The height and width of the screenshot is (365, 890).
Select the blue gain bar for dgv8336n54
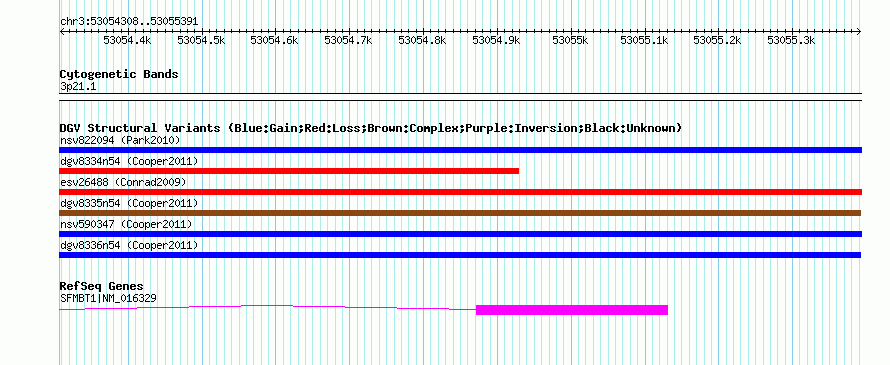(x=460, y=255)
